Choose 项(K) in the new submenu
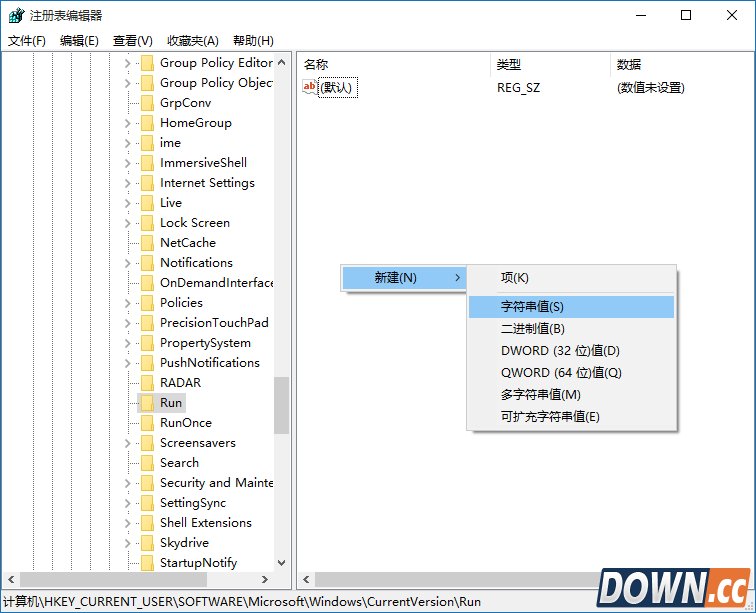The width and height of the screenshot is (756, 613). (571, 278)
